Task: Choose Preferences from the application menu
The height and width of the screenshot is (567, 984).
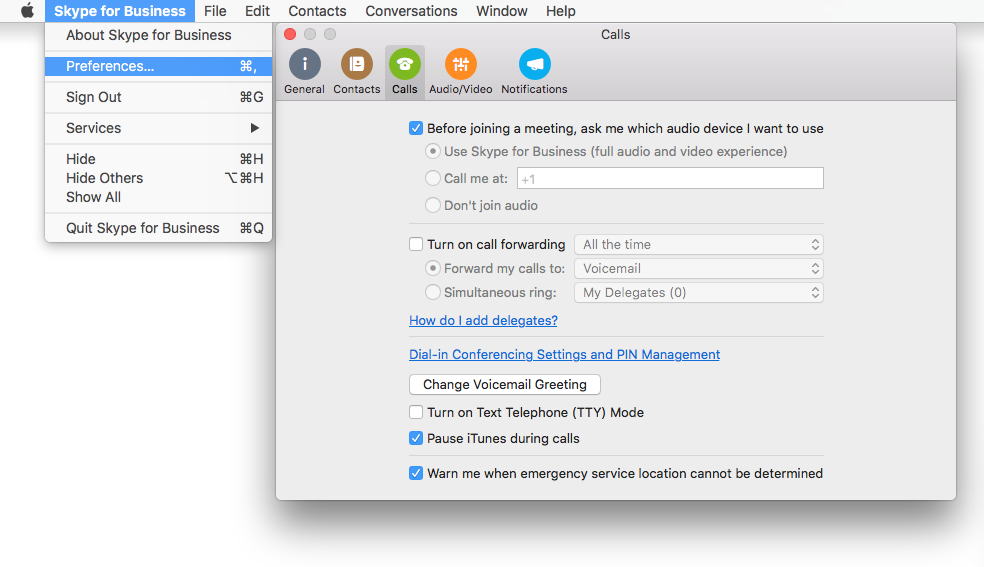Action: point(110,66)
